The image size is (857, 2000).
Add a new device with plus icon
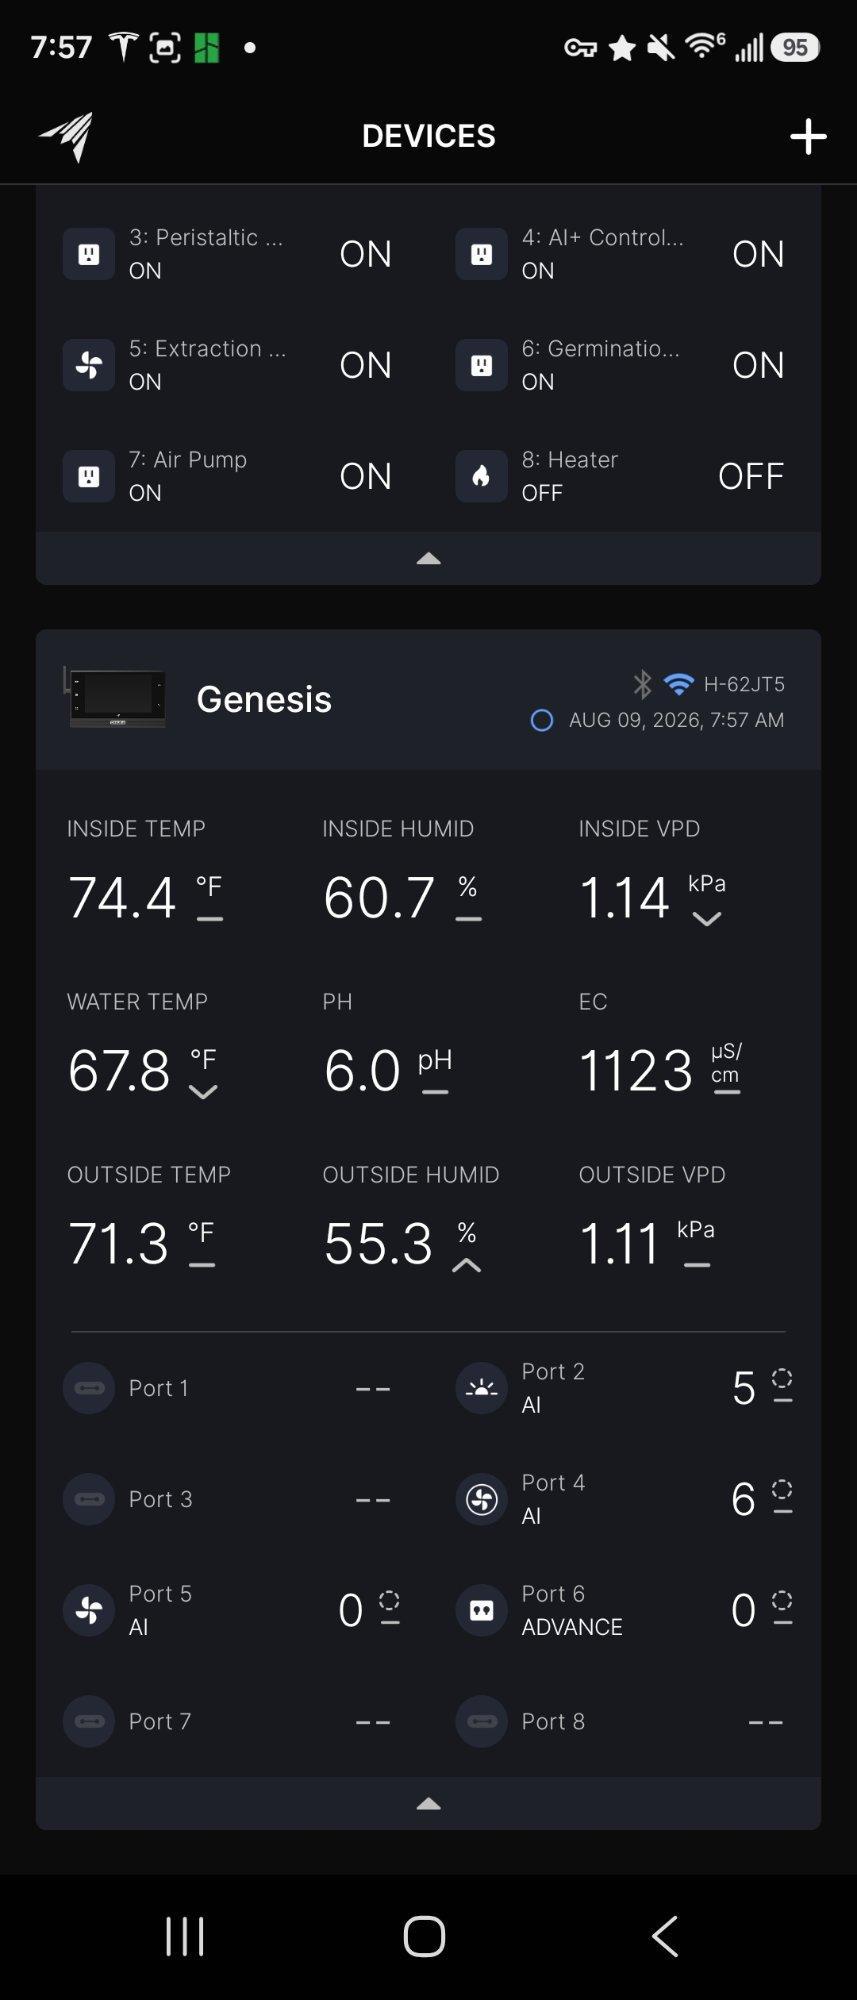[x=807, y=137]
